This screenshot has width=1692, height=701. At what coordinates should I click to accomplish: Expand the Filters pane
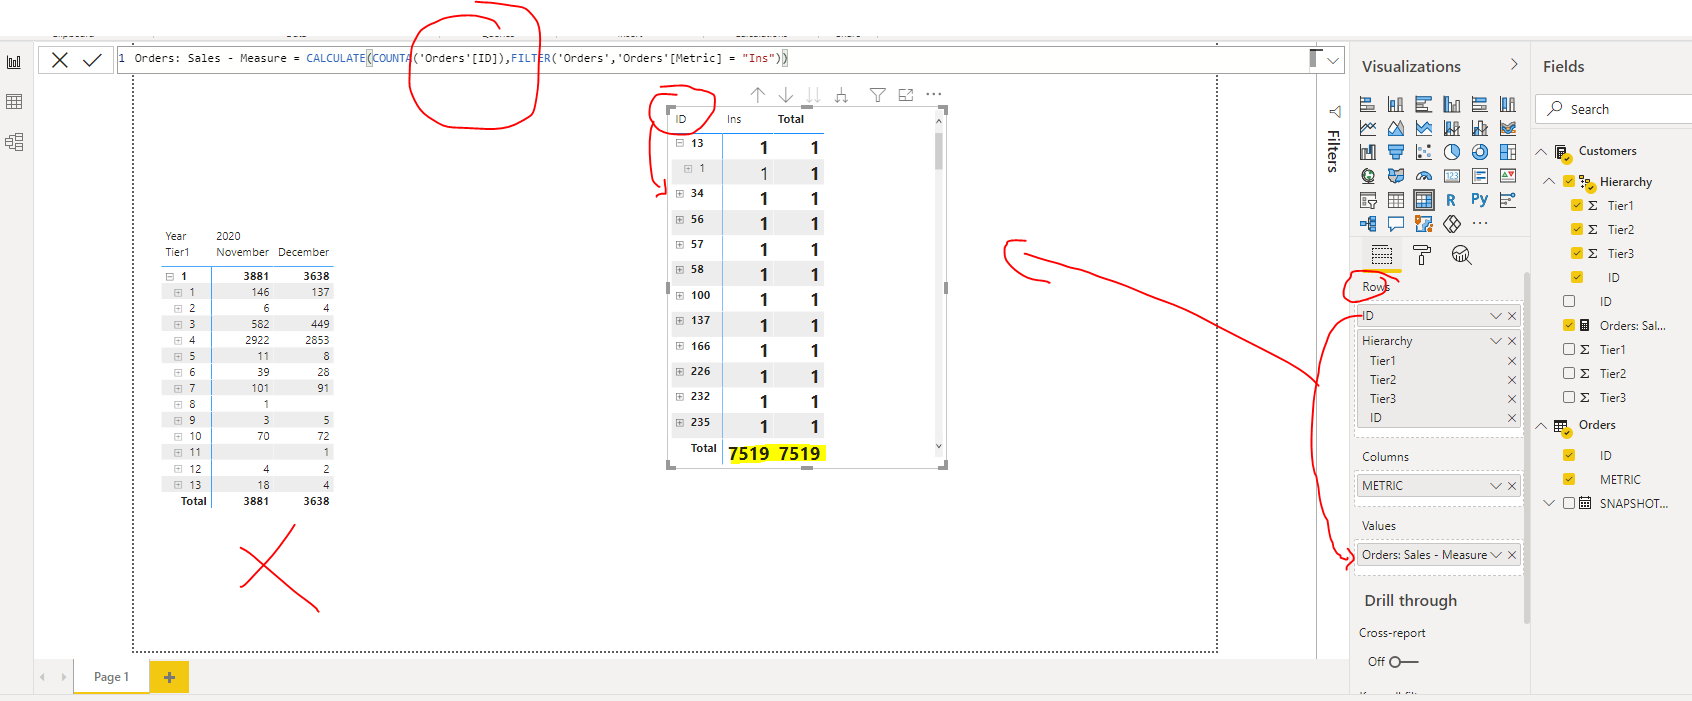(1333, 111)
